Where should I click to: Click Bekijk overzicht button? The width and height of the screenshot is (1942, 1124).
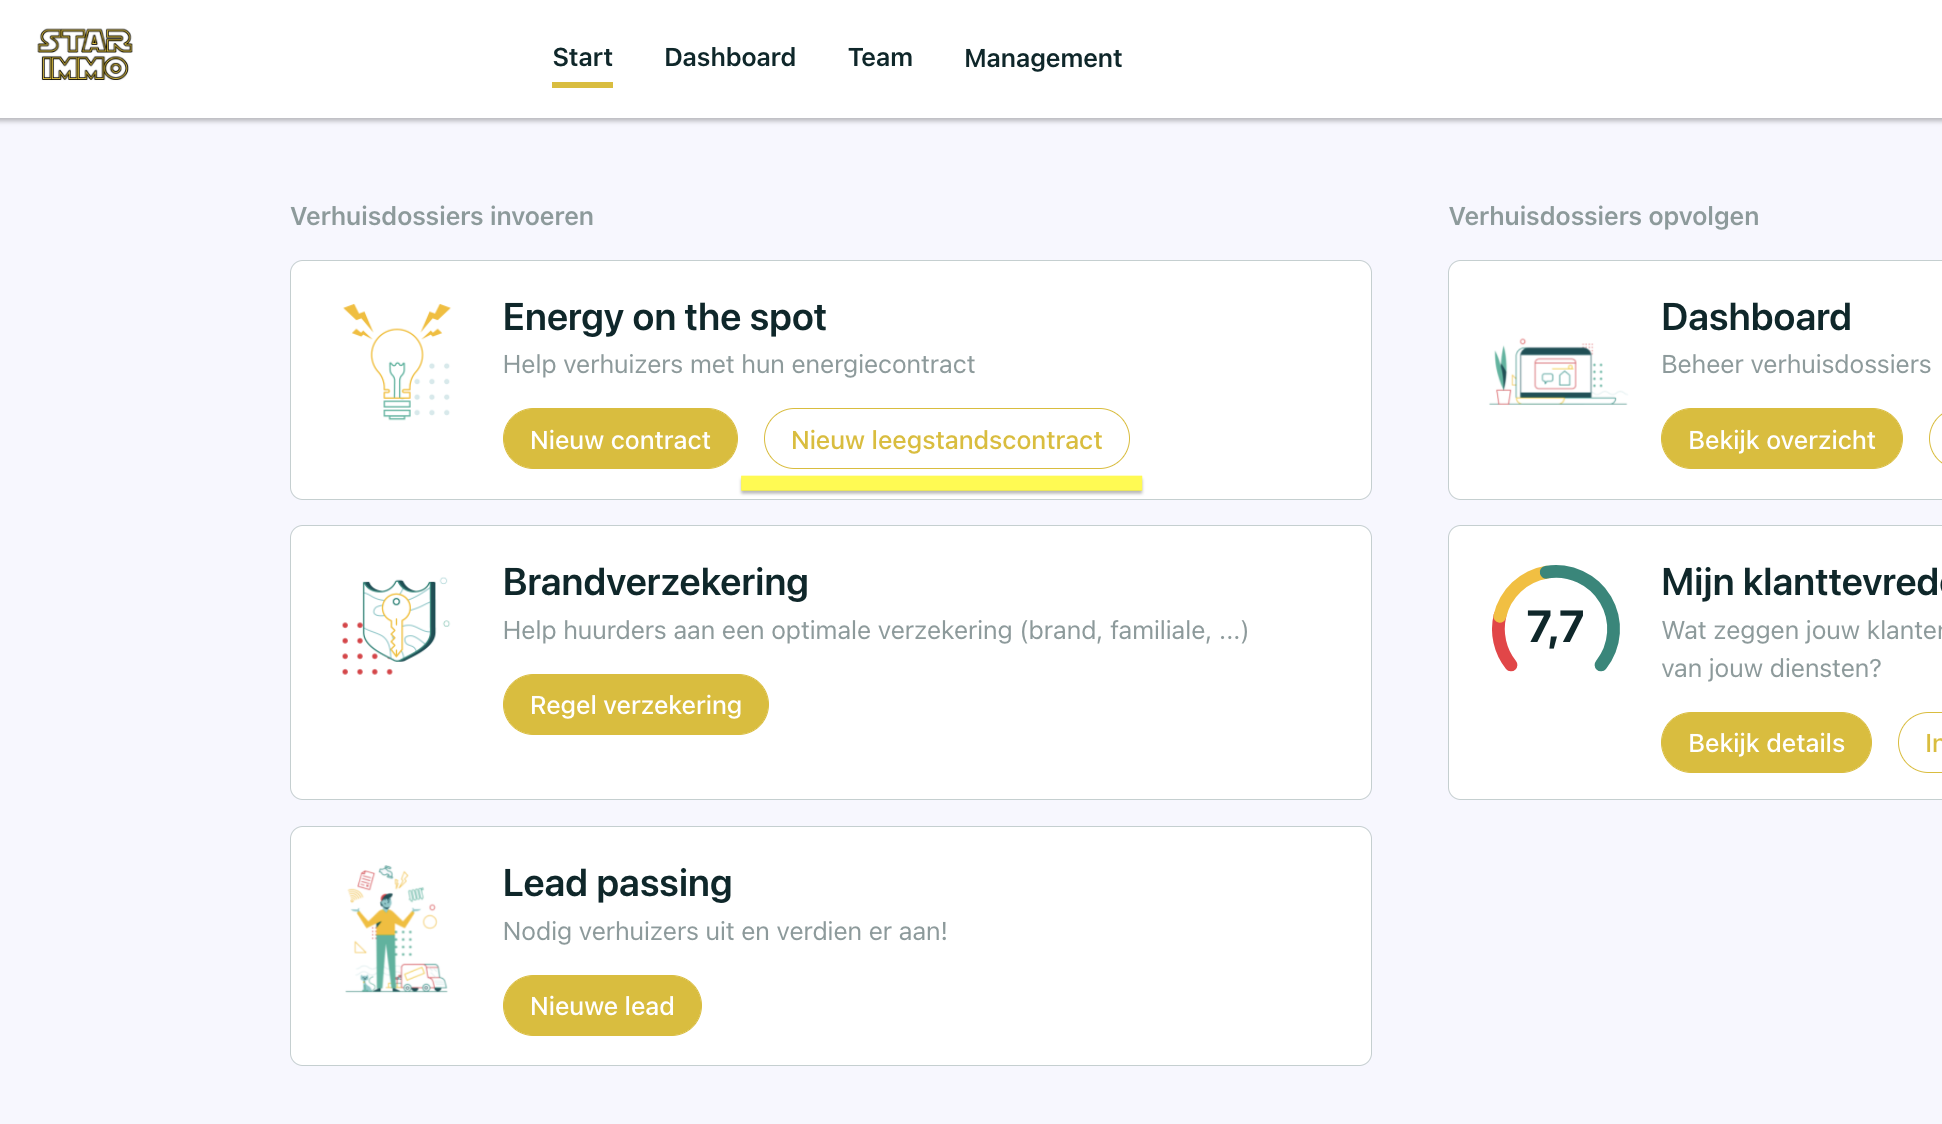tap(1781, 439)
